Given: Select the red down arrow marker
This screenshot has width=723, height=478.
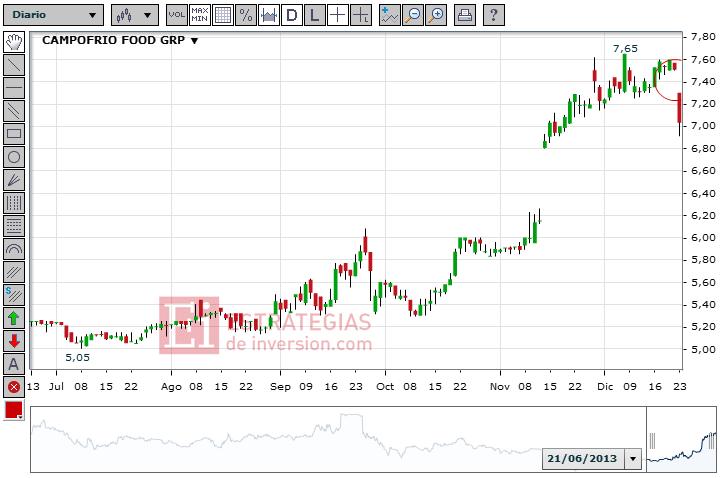Looking at the screenshot, I should point(14,341).
